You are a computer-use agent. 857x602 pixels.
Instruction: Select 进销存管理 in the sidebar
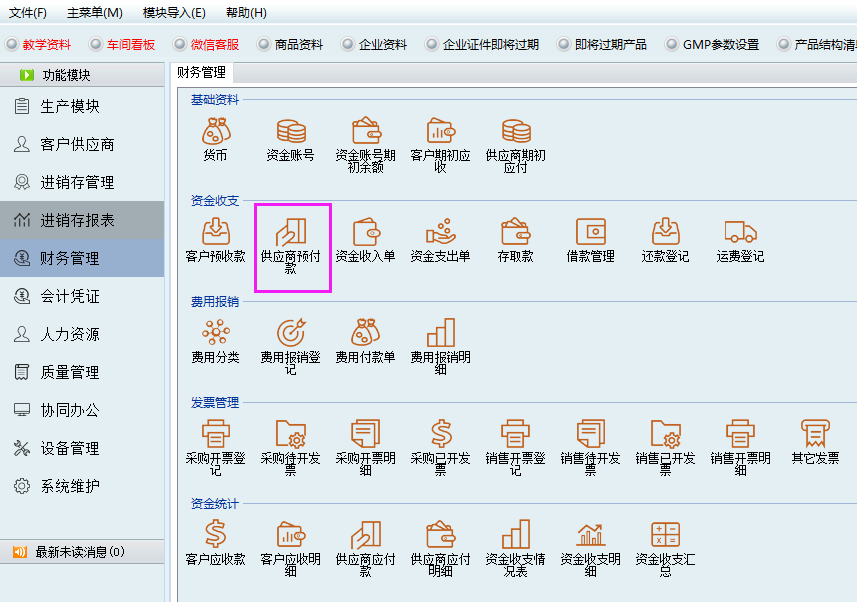(x=77, y=183)
